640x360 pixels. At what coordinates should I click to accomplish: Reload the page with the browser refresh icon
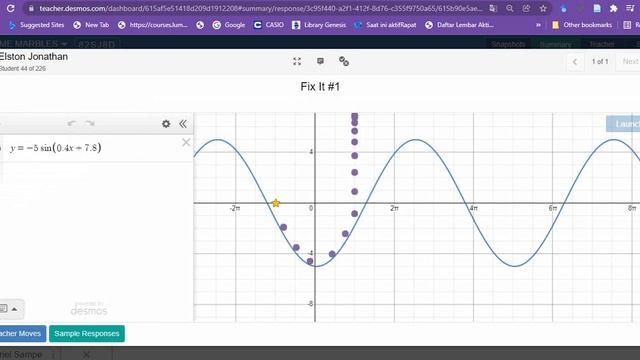(x=11, y=8)
